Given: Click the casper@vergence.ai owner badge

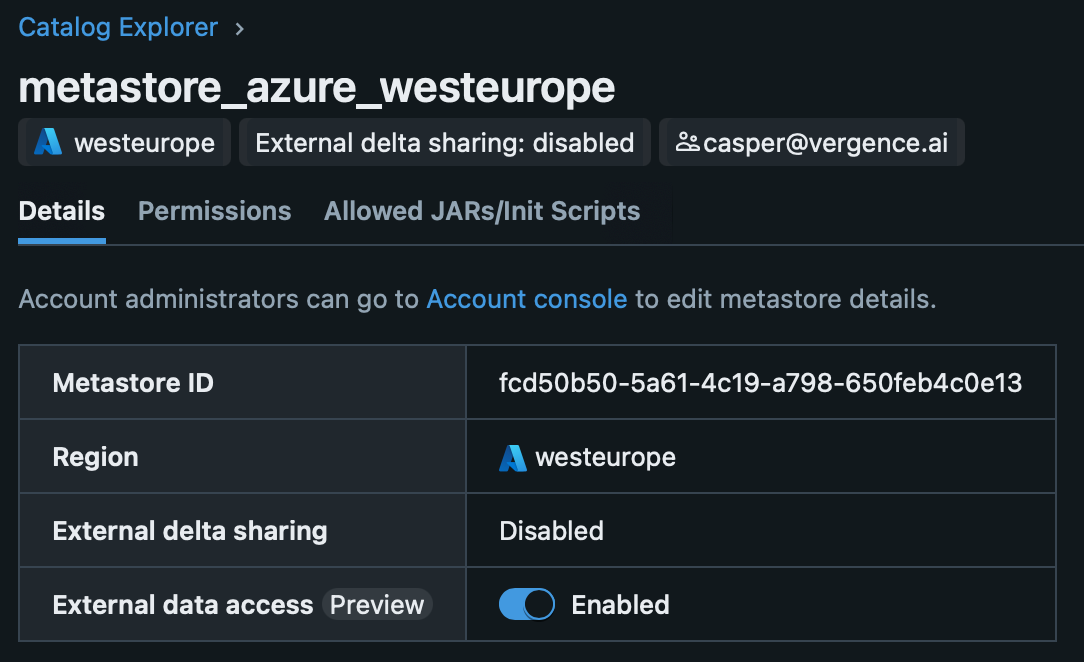Looking at the screenshot, I should (826, 143).
